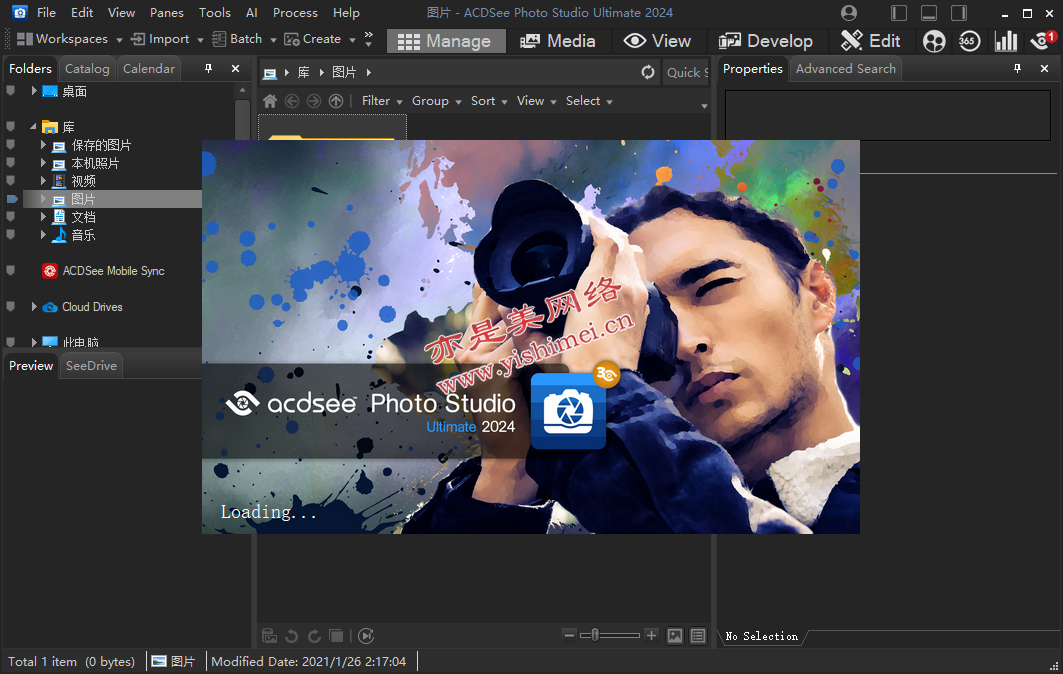Toggle easy-select marker for ACDSee Mobile Sync

click(x=11, y=271)
